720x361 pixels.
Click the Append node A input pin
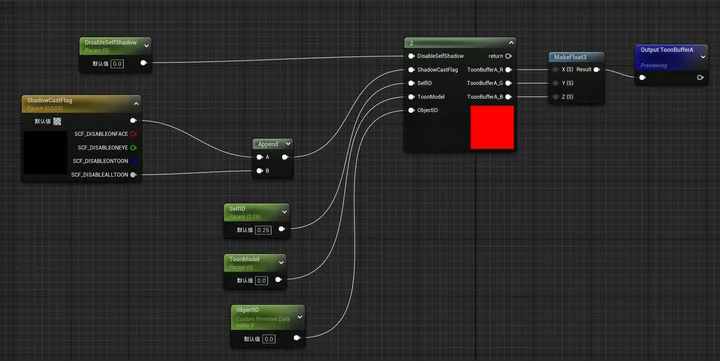259,157
